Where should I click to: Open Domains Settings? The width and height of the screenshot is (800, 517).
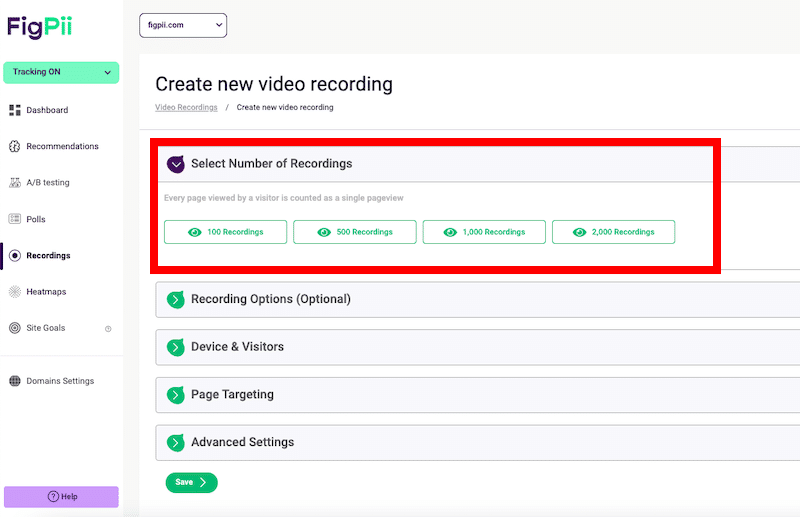point(61,381)
